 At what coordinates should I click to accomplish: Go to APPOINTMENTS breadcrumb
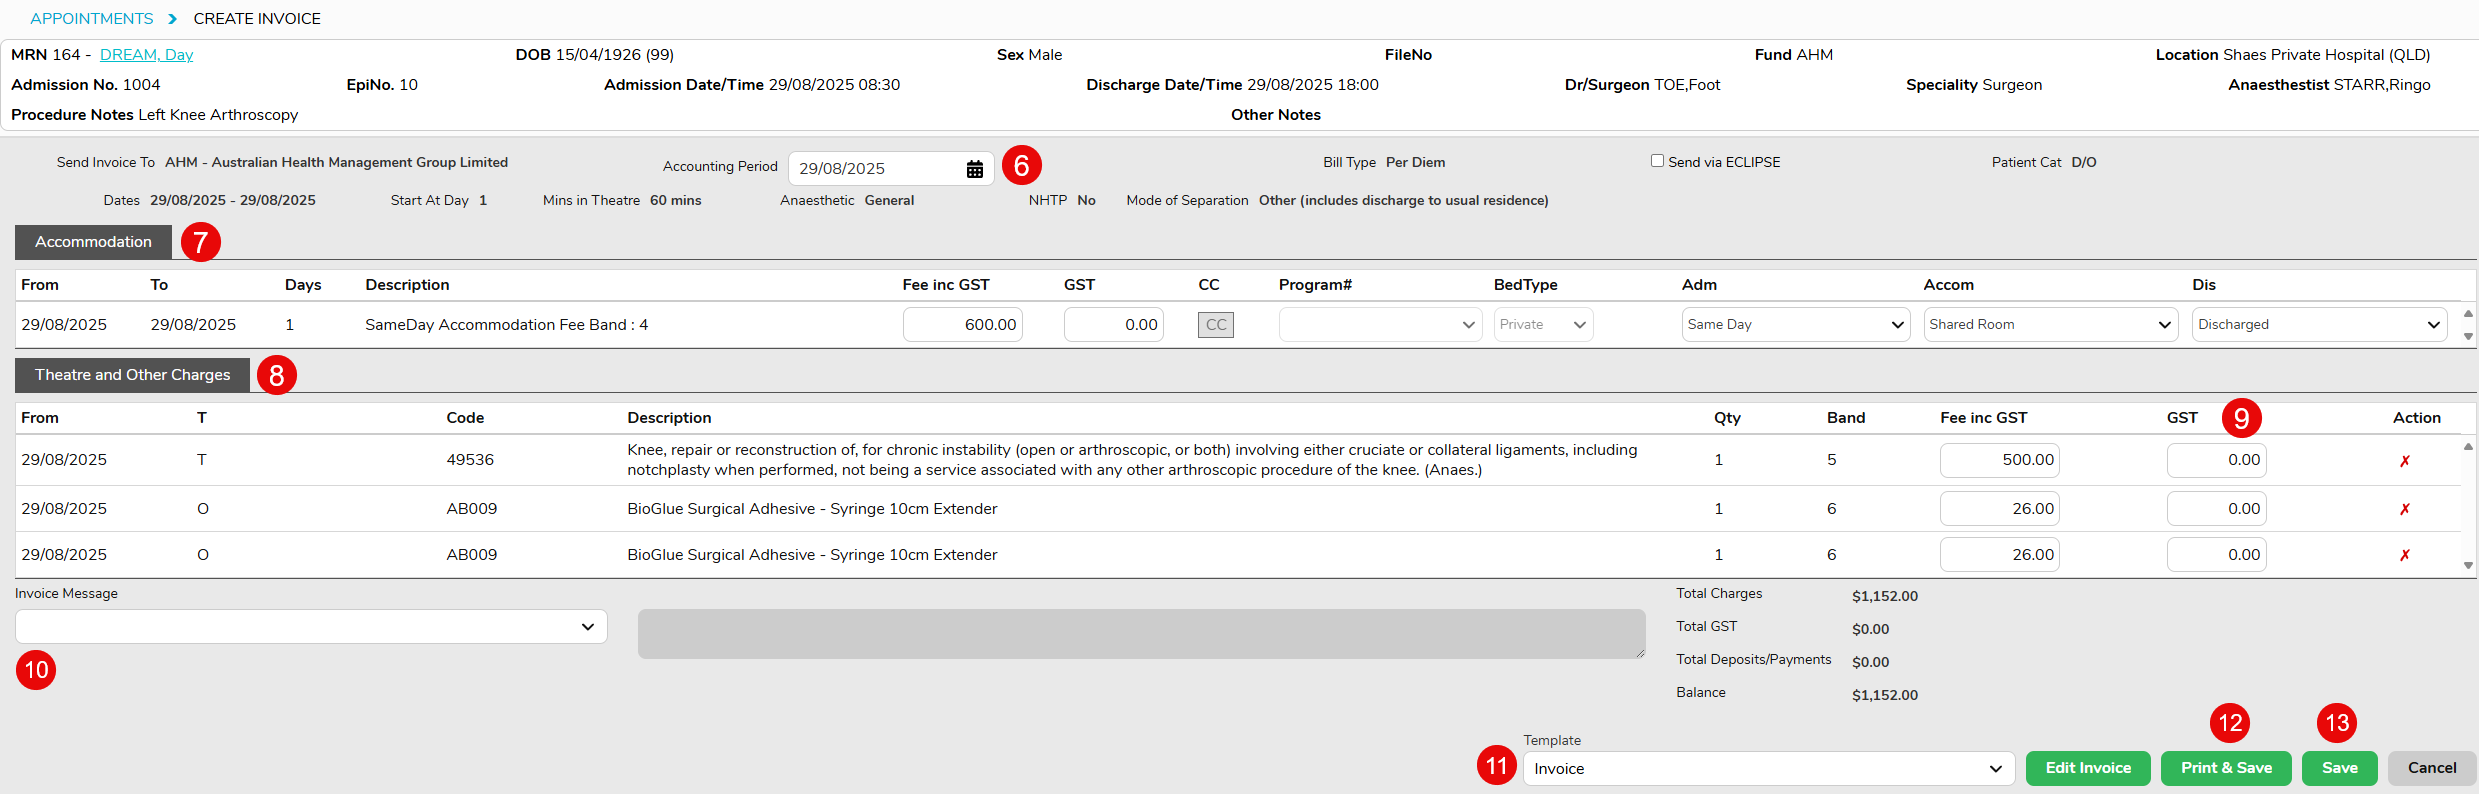coord(92,19)
